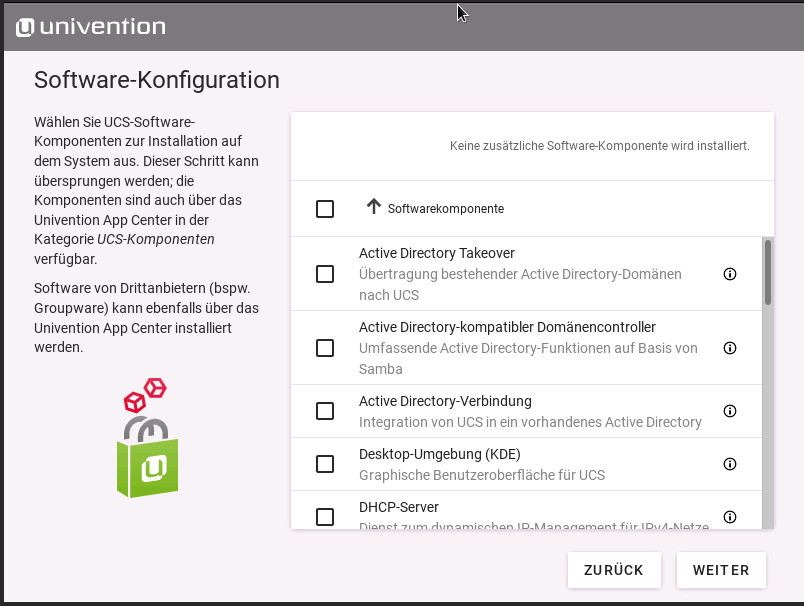Select the Desktop-Umgebung (KDE) title
This screenshot has width=804, height=606.
(439, 454)
